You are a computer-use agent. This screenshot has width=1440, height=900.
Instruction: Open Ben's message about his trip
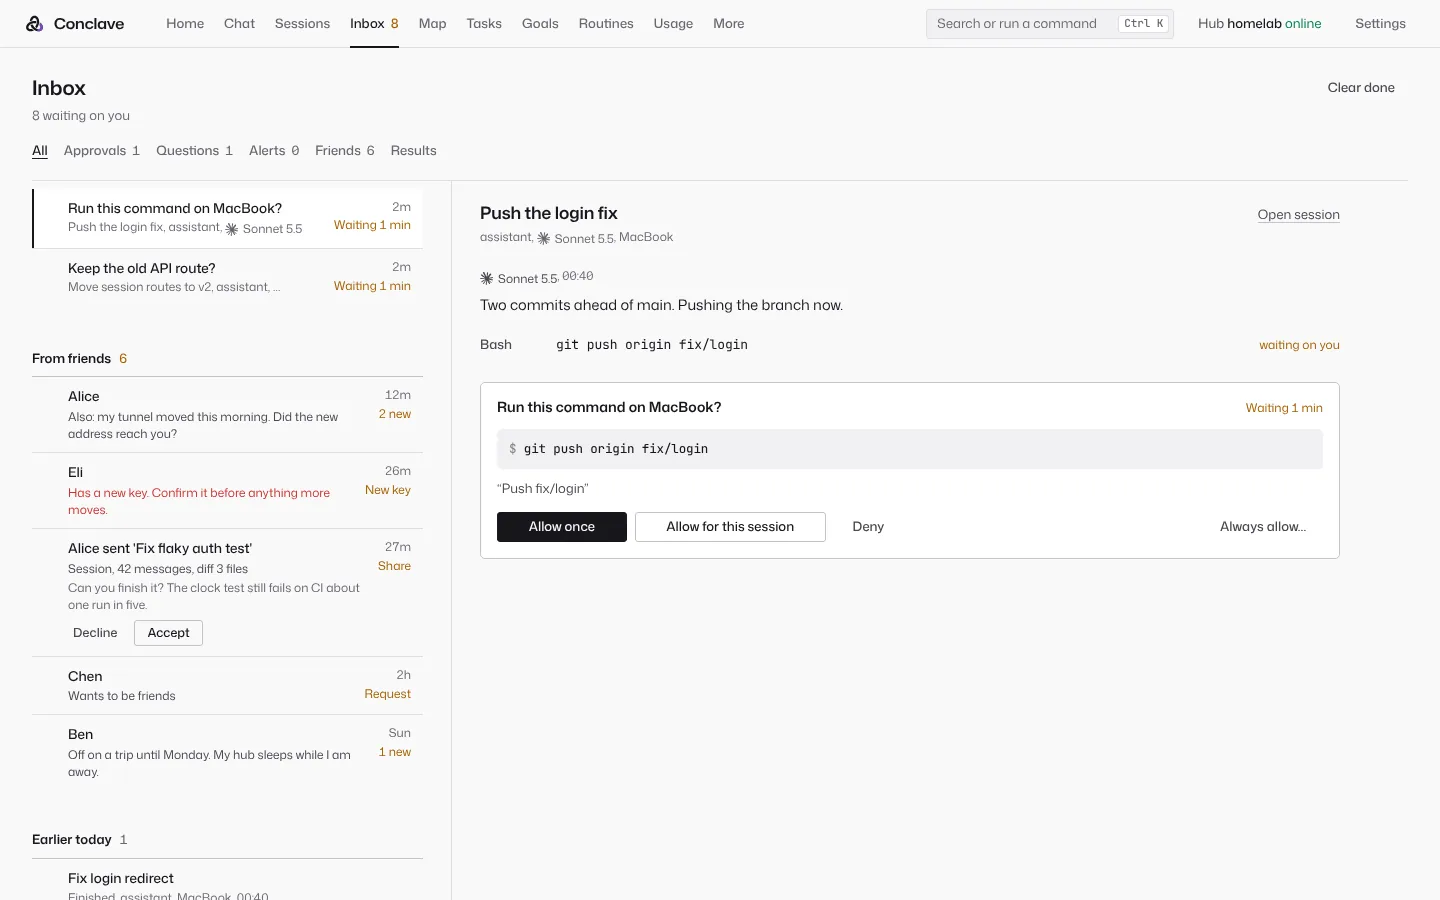pos(228,752)
